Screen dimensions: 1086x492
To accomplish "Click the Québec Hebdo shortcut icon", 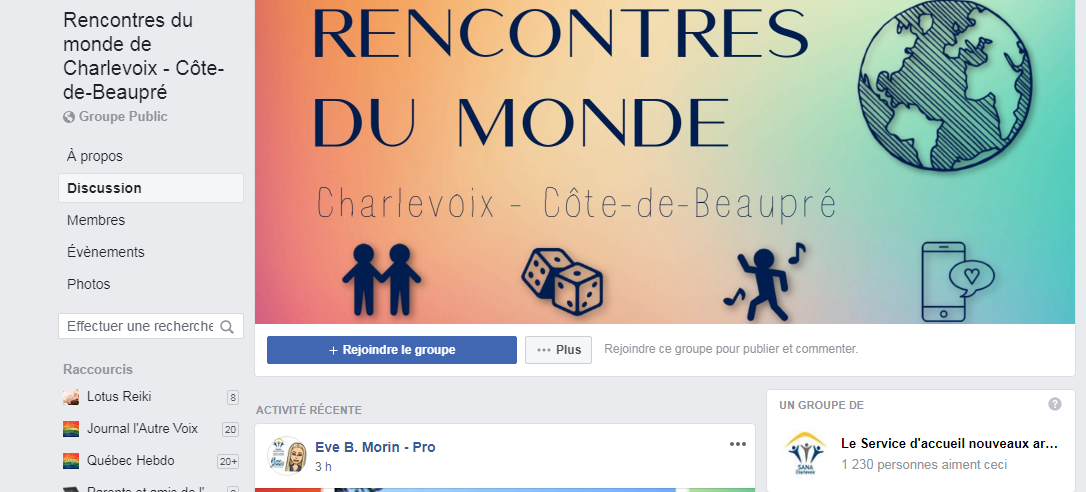I will click(71, 461).
